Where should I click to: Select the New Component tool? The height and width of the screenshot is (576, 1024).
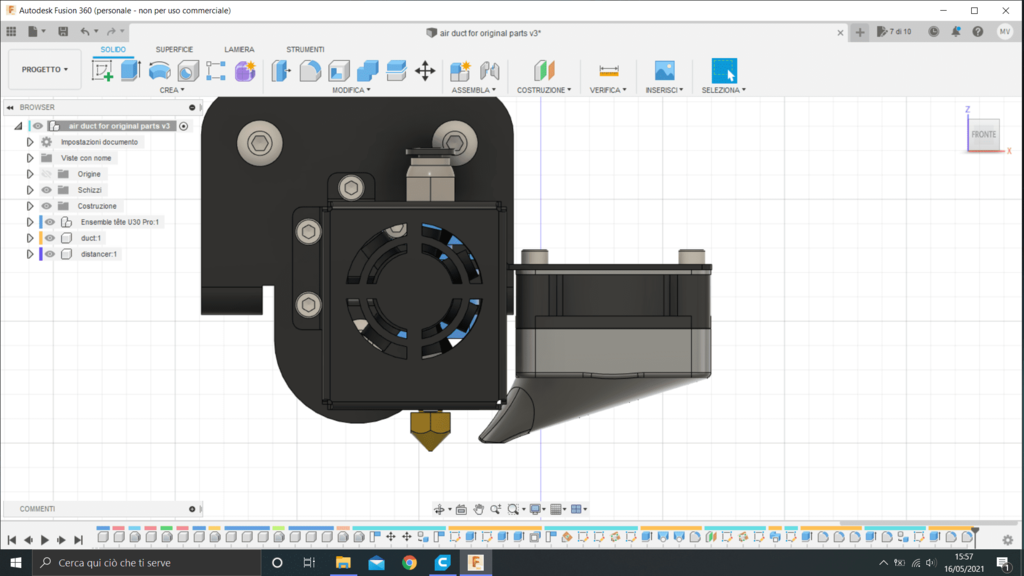460,71
